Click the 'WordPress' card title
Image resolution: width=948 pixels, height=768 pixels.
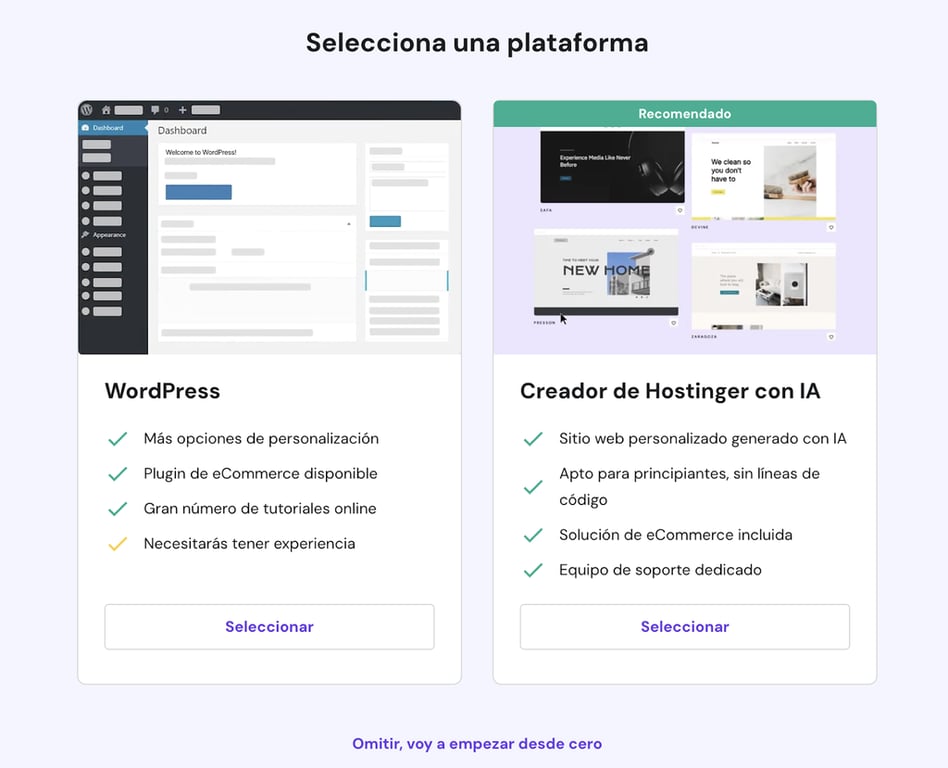(162, 391)
